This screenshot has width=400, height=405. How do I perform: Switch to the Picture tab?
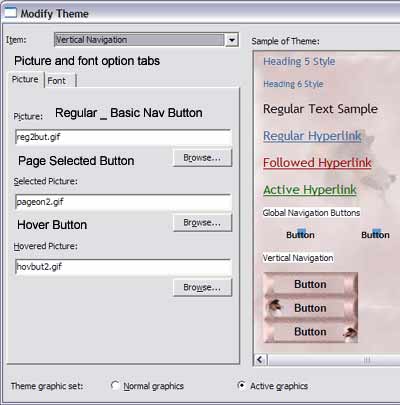[x=25, y=80]
